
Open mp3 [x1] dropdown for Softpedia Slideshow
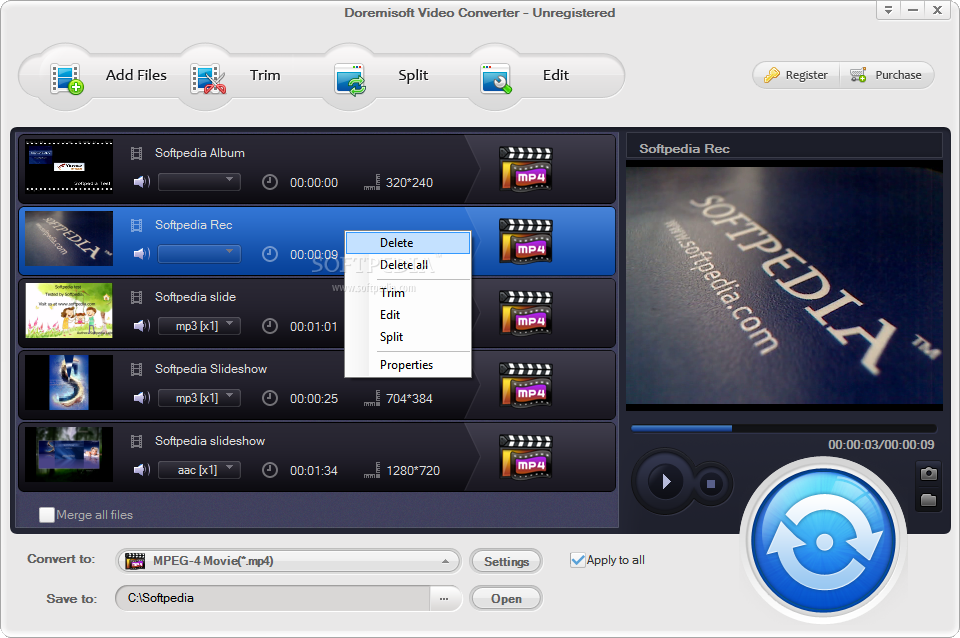tap(199, 398)
